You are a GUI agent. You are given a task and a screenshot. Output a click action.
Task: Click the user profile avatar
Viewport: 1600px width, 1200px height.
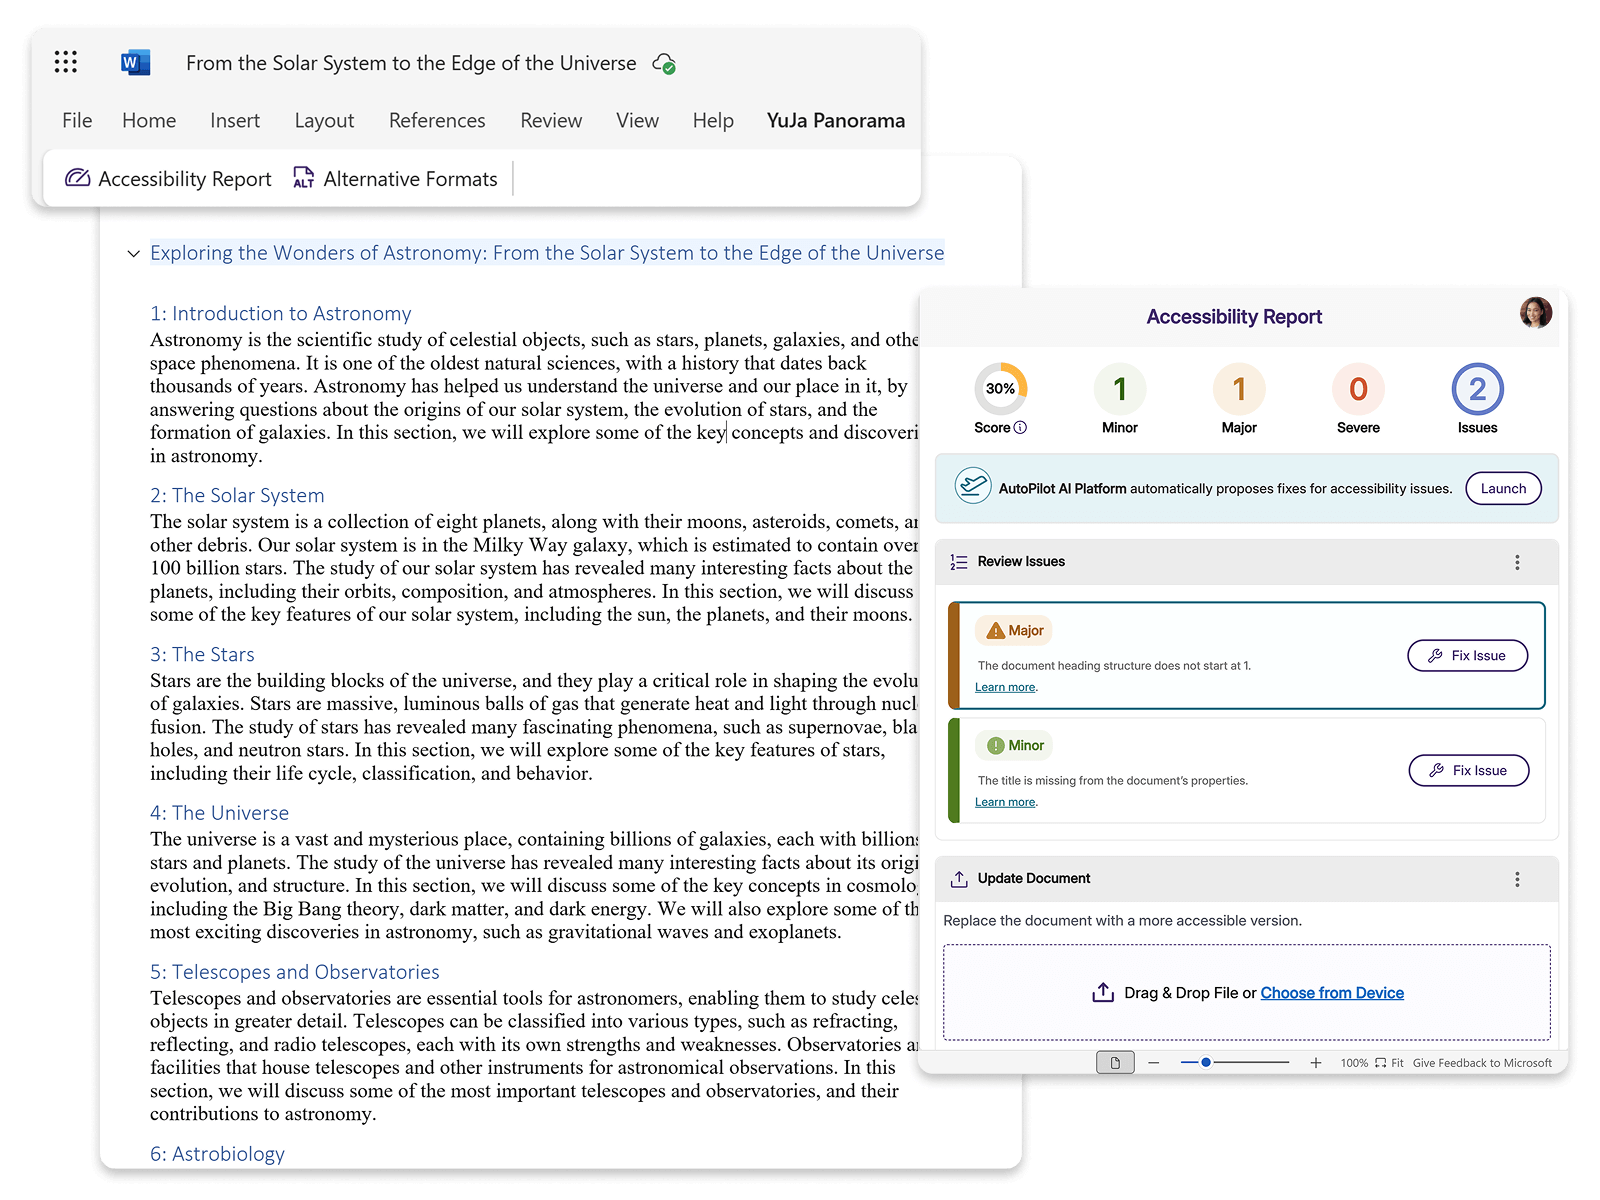pos(1535,313)
